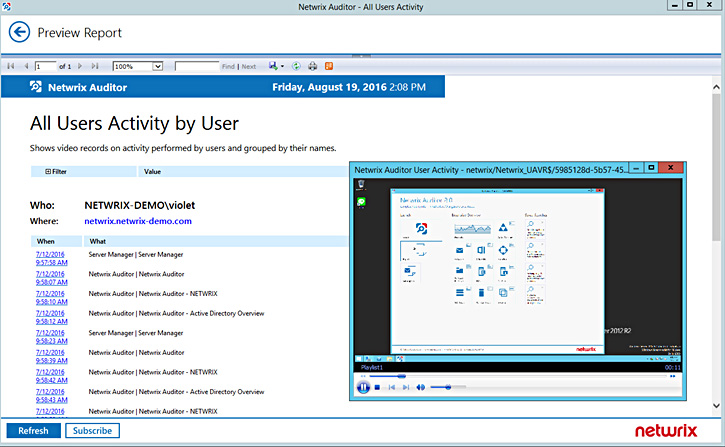Click the Playlist1 label in player
Viewport: 725px width, 447px height.
(x=371, y=367)
